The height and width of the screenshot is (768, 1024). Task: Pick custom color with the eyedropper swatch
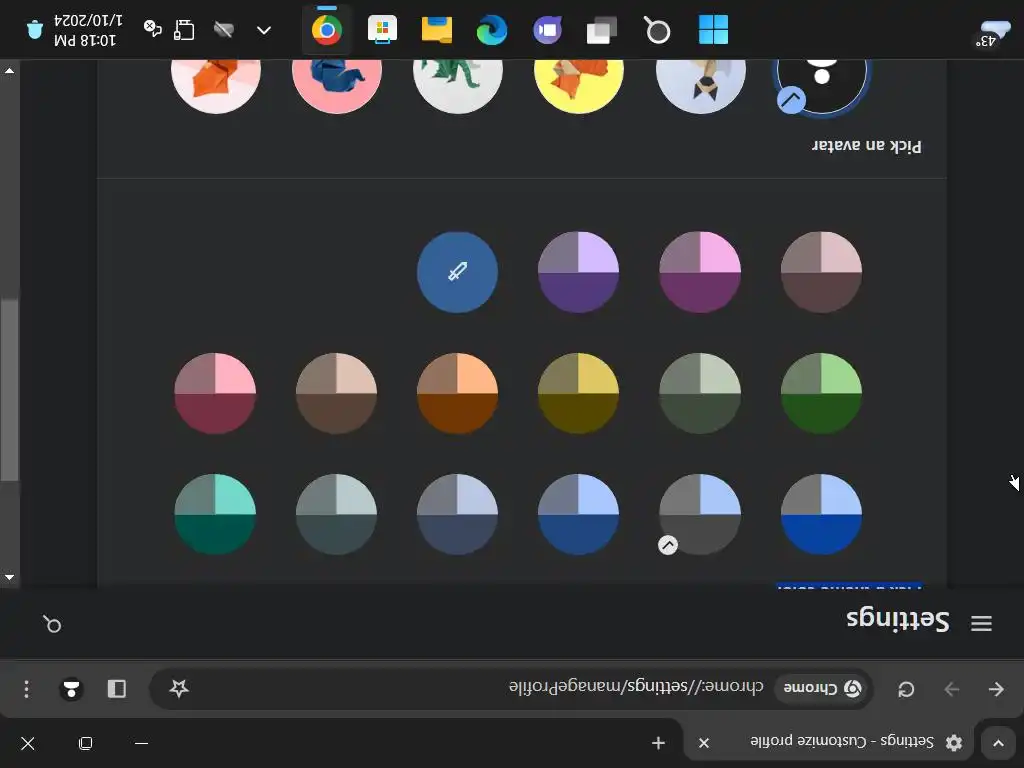457,272
